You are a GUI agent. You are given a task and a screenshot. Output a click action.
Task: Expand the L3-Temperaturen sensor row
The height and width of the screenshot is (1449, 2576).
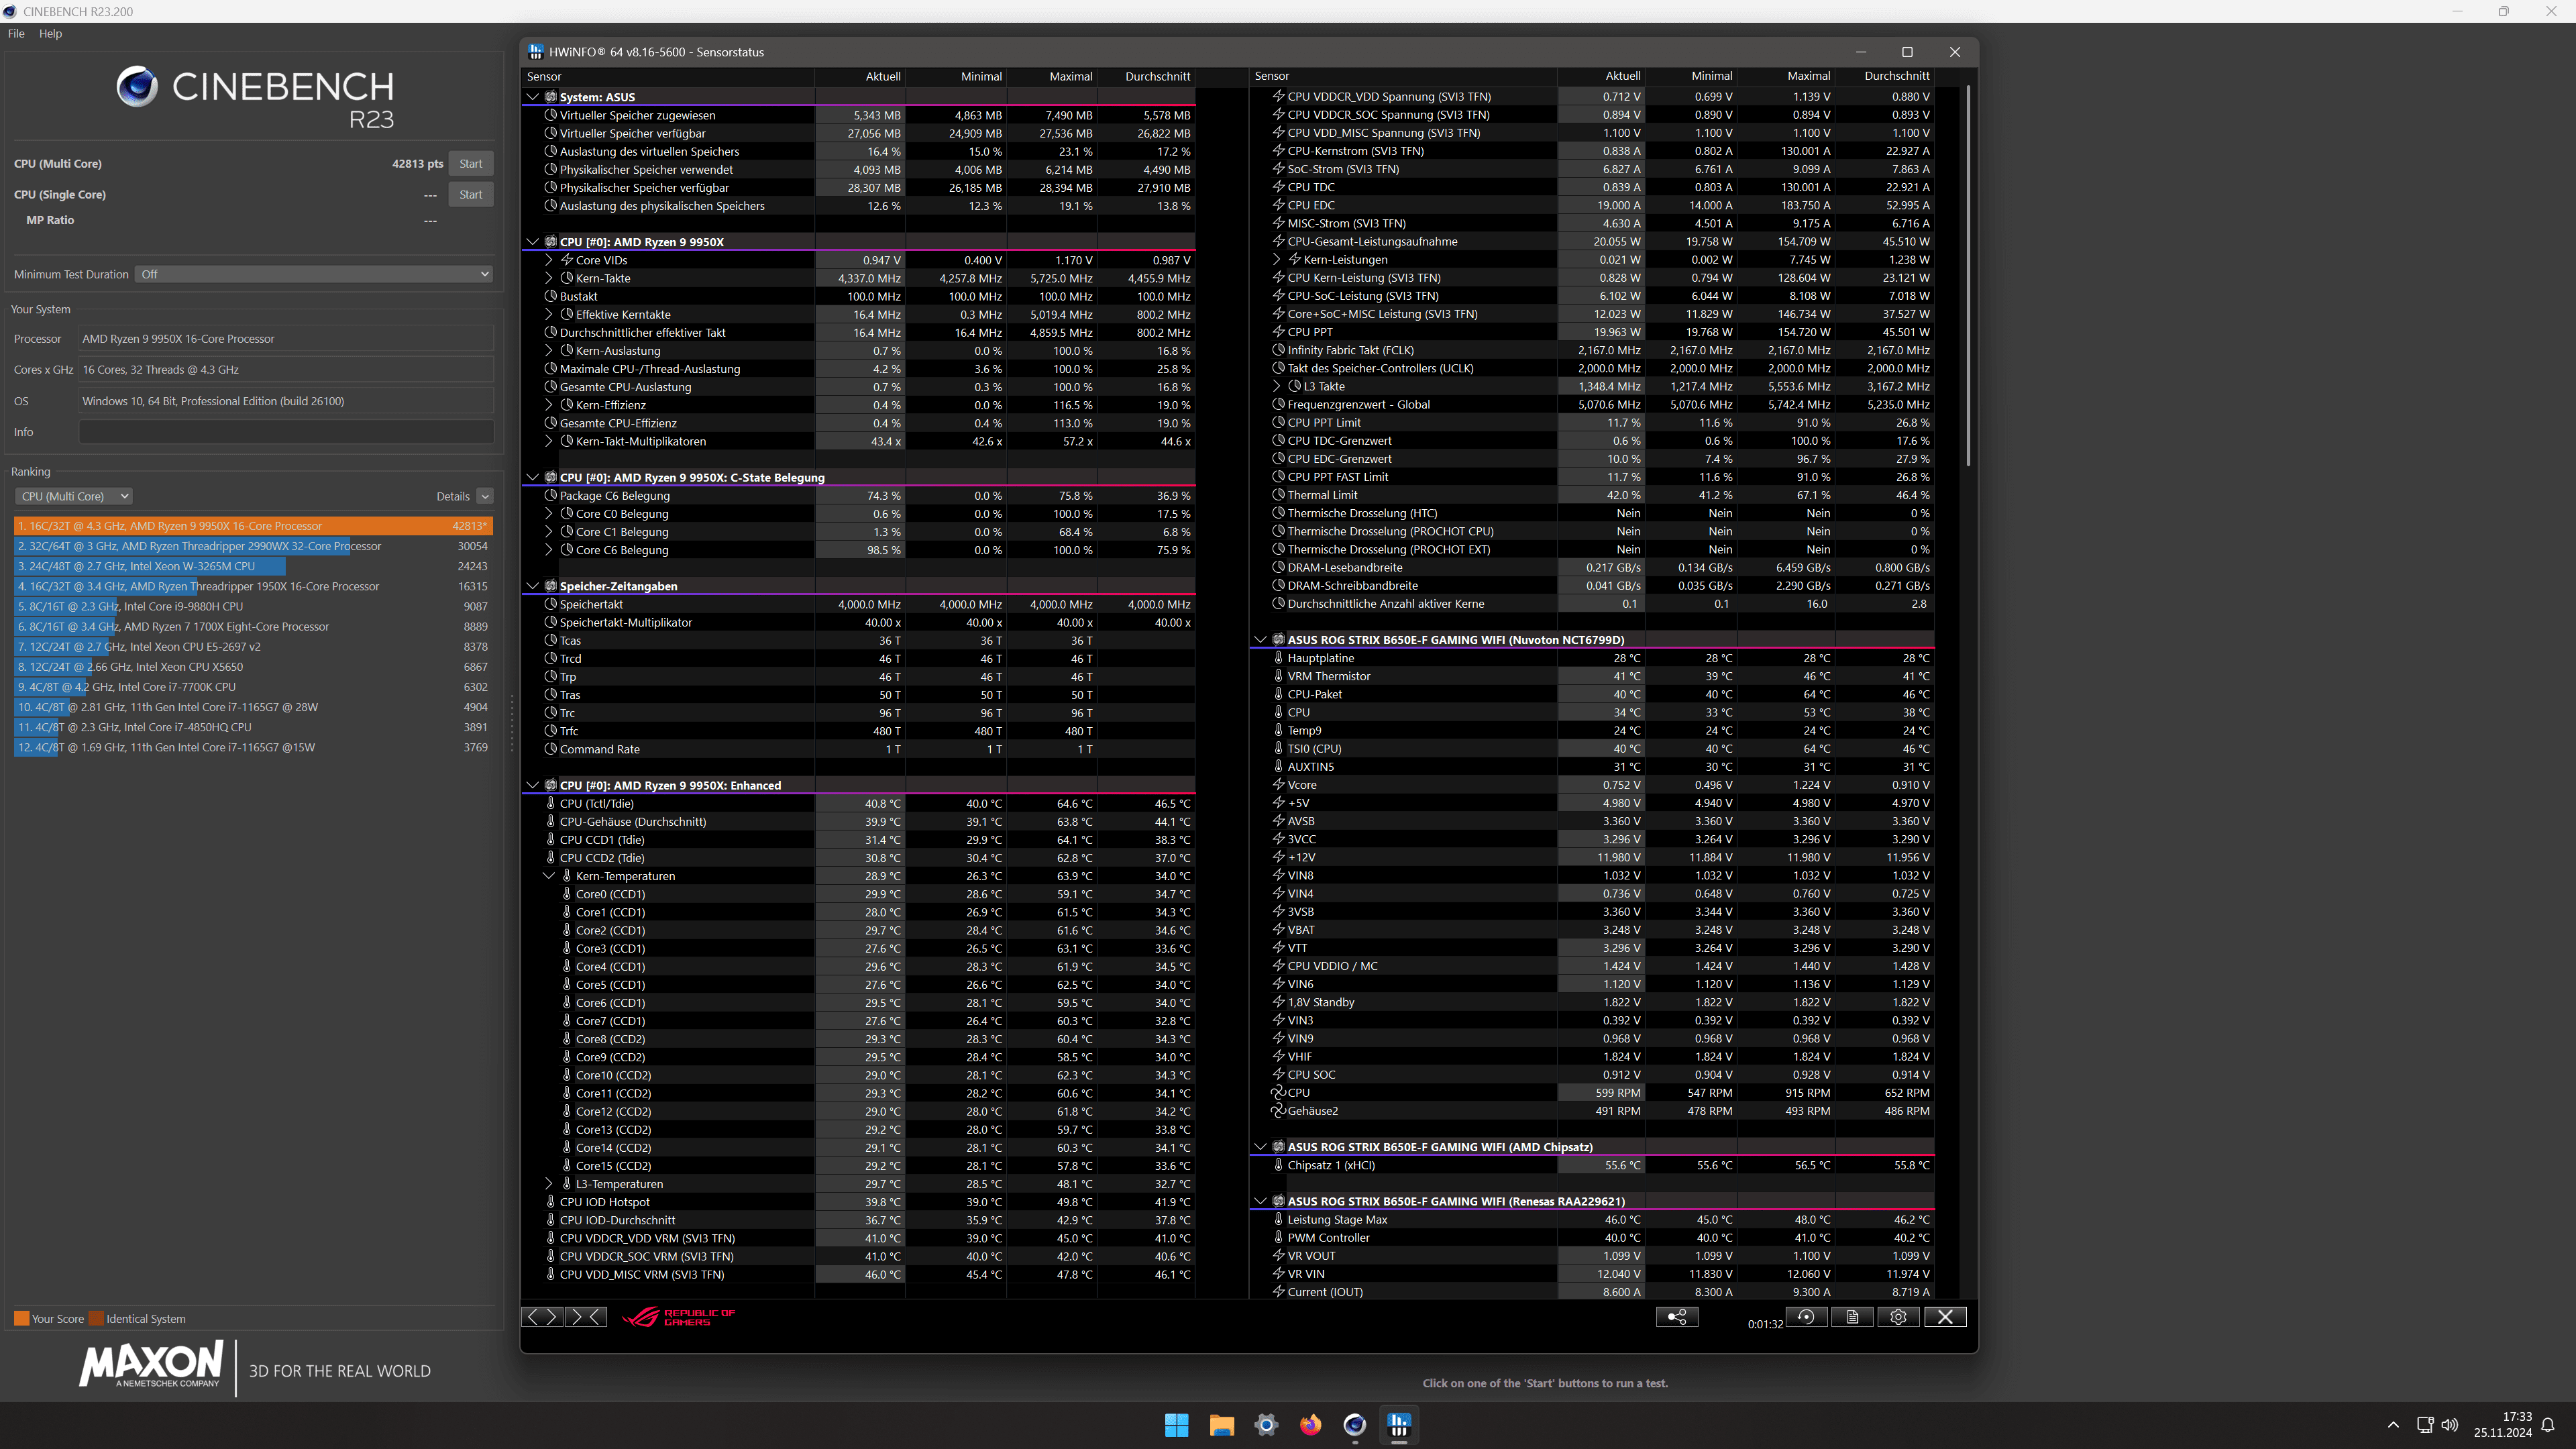tap(549, 1184)
